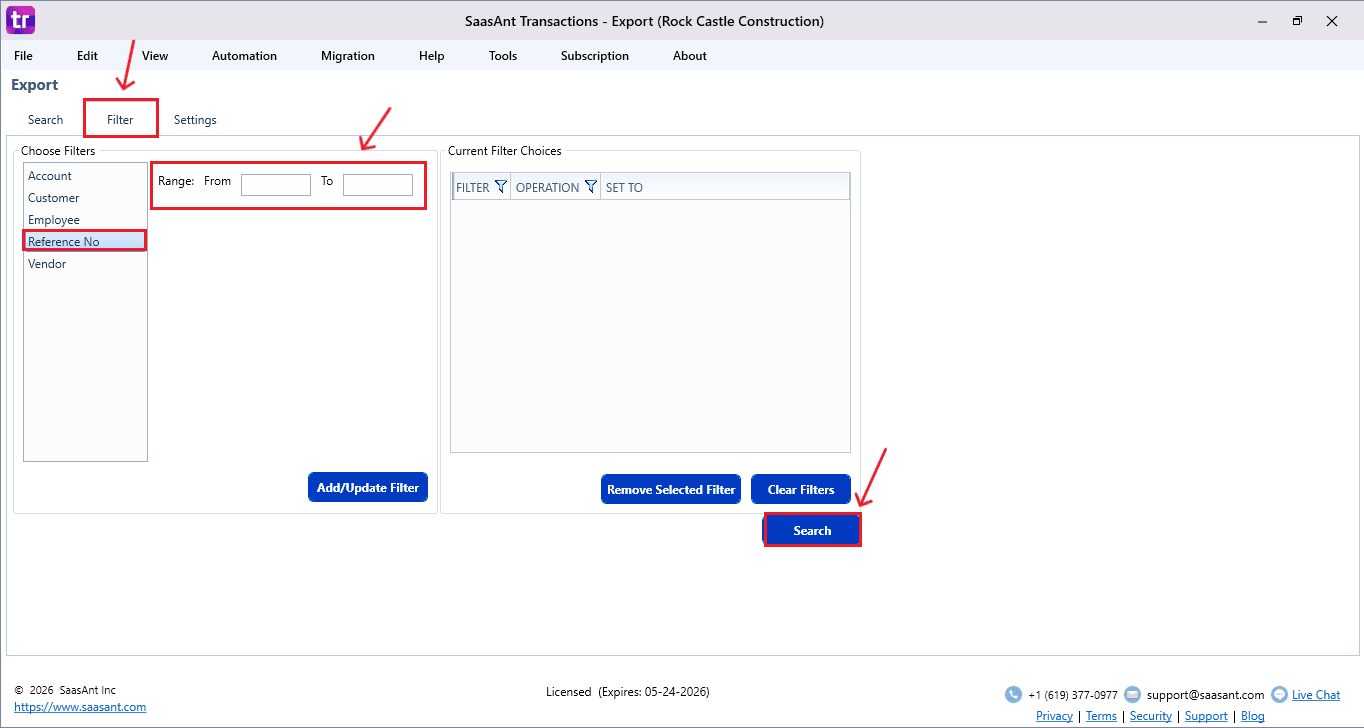Image resolution: width=1364 pixels, height=728 pixels.
Task: Click the phone icon in the footer
Action: pyautogui.click(x=1013, y=695)
